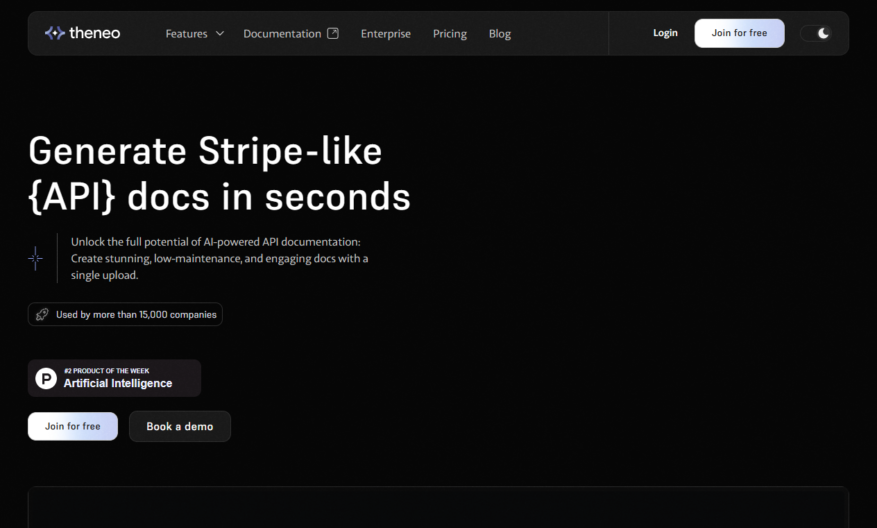The image size is (877, 528).
Task: Click the Login link
Action: [665, 33]
